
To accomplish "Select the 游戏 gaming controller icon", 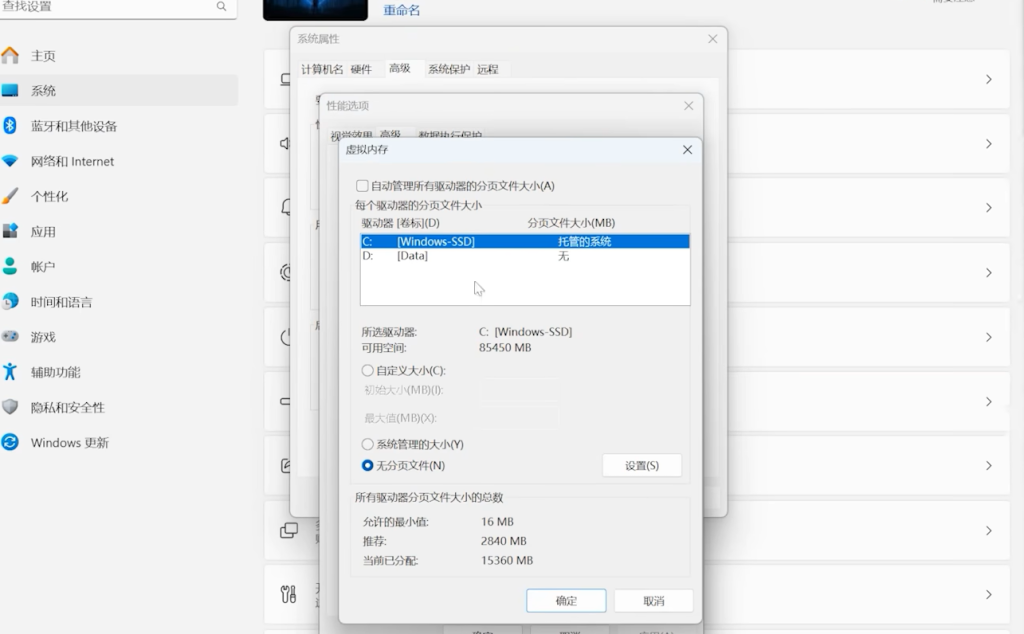I will pyautogui.click(x=11, y=337).
